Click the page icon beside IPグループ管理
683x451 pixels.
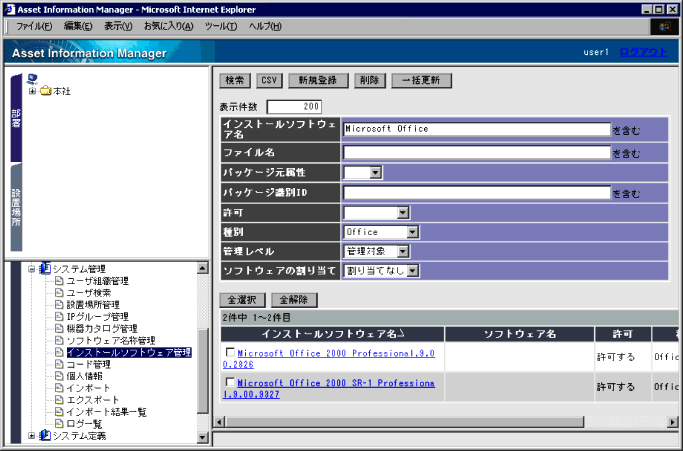point(59,316)
